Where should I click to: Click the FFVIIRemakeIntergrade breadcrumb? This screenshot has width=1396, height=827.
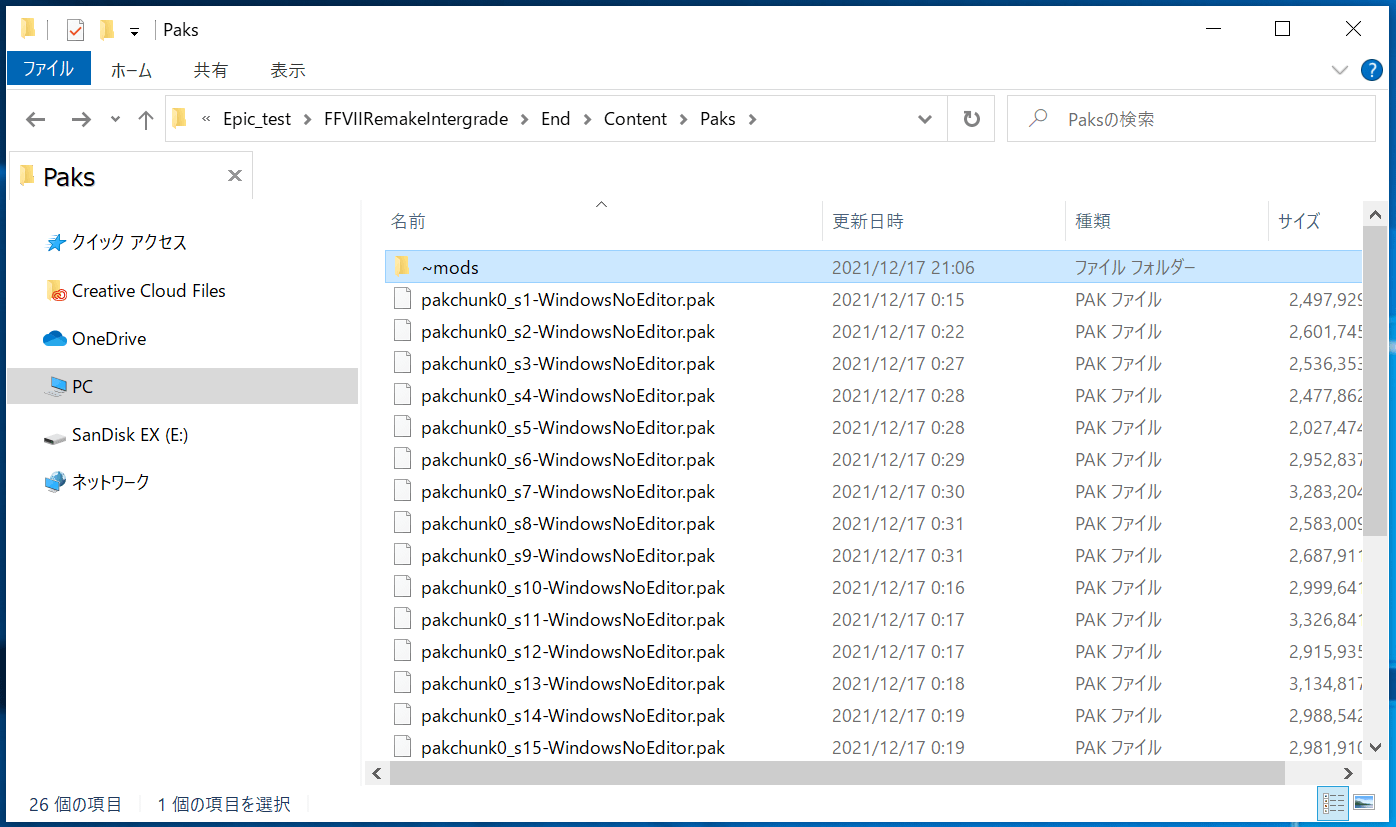pos(416,119)
